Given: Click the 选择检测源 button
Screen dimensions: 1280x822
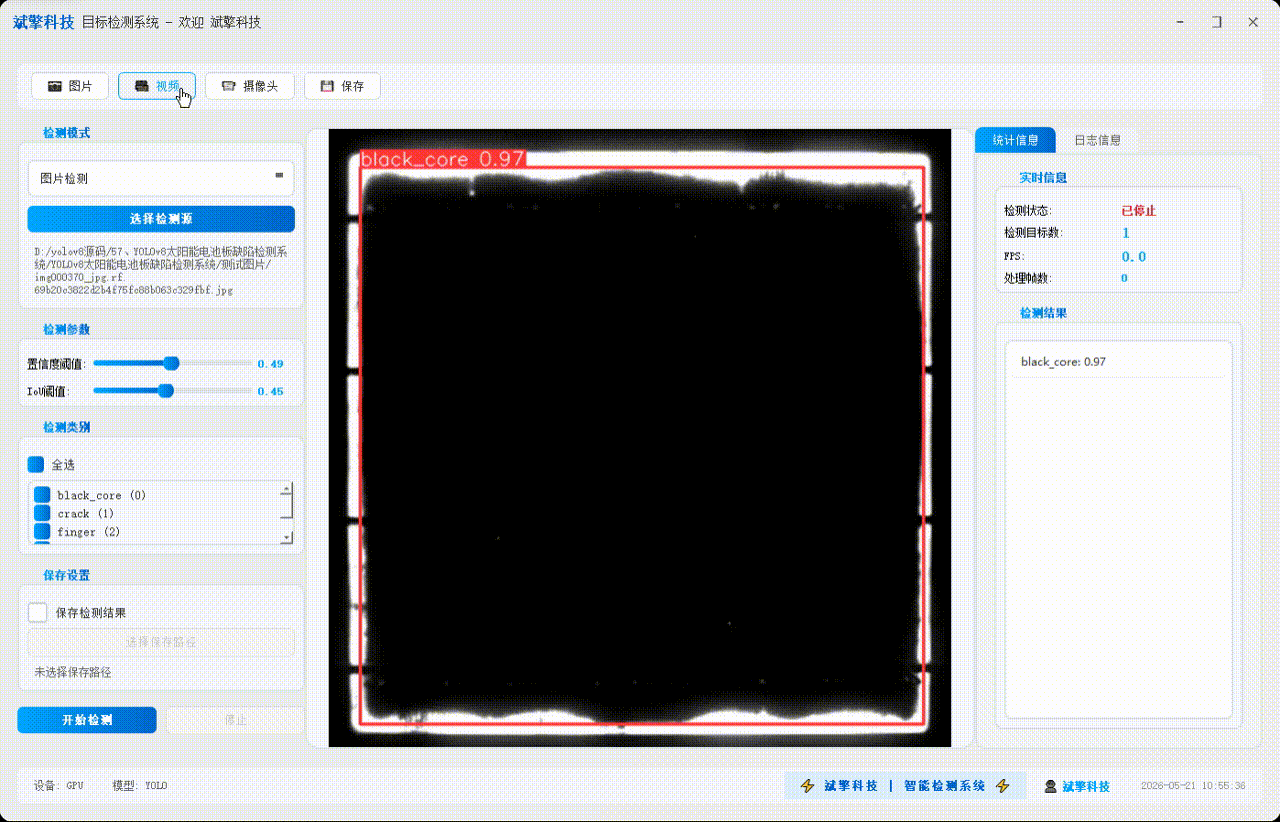Looking at the screenshot, I should coord(161,219).
